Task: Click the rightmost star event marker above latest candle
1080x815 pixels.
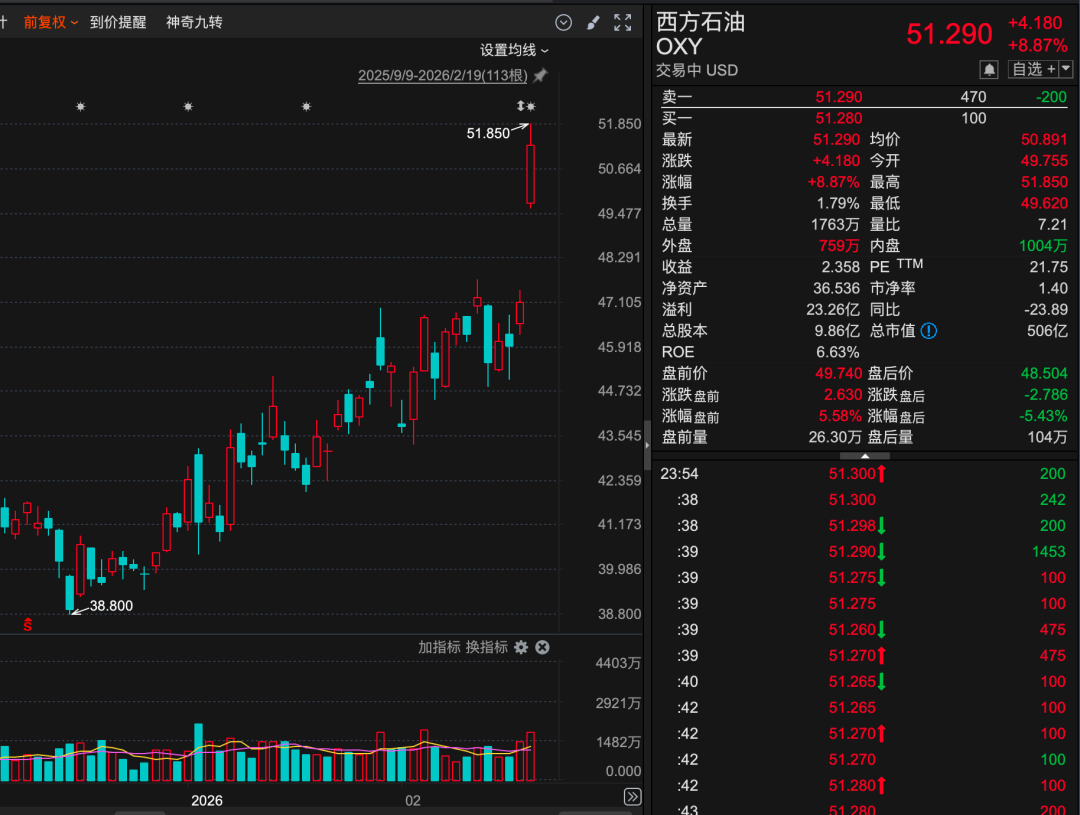Action: pyautogui.click(x=530, y=107)
